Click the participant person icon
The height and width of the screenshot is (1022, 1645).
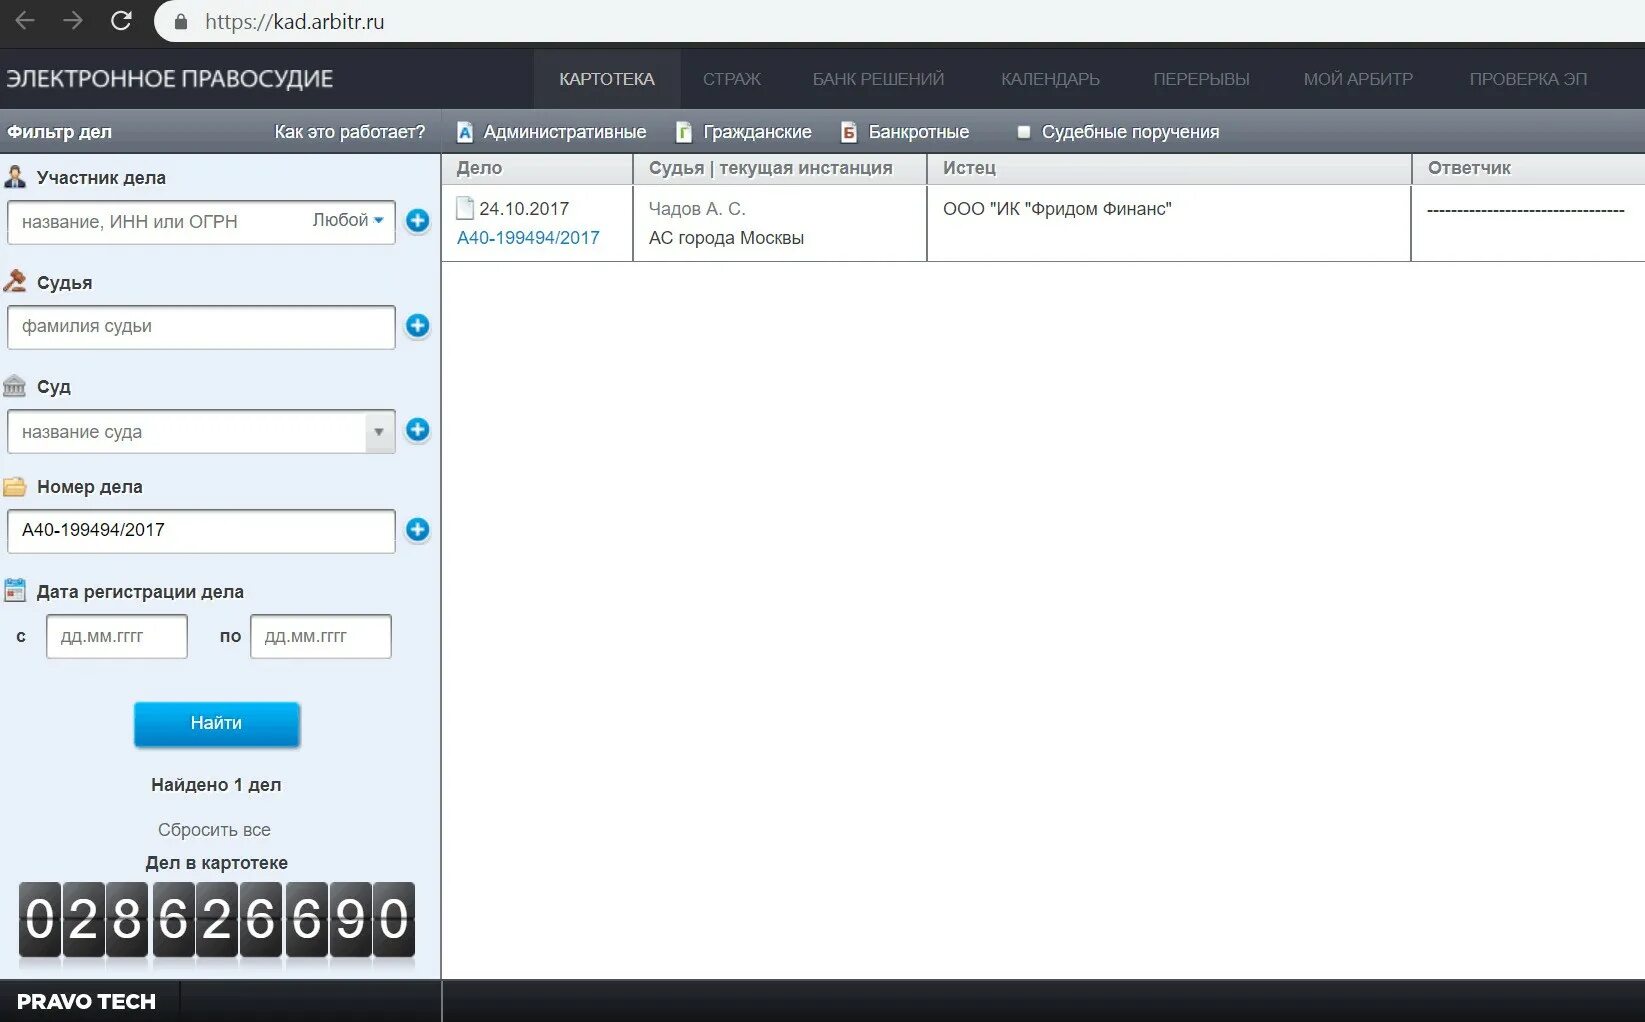15,177
